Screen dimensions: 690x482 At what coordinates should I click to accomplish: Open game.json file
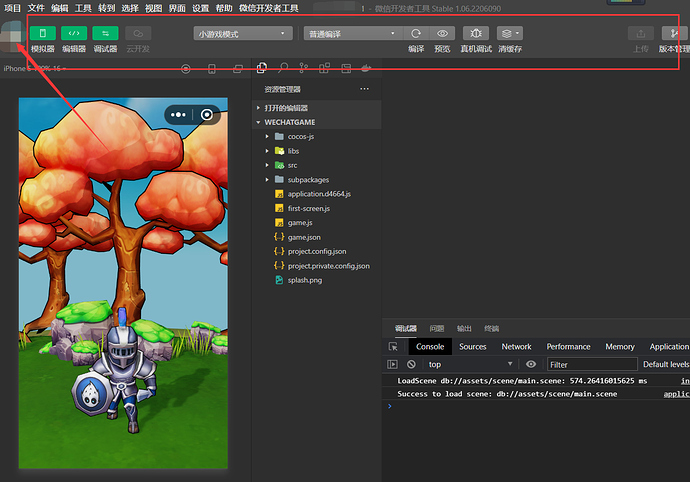[317, 237]
